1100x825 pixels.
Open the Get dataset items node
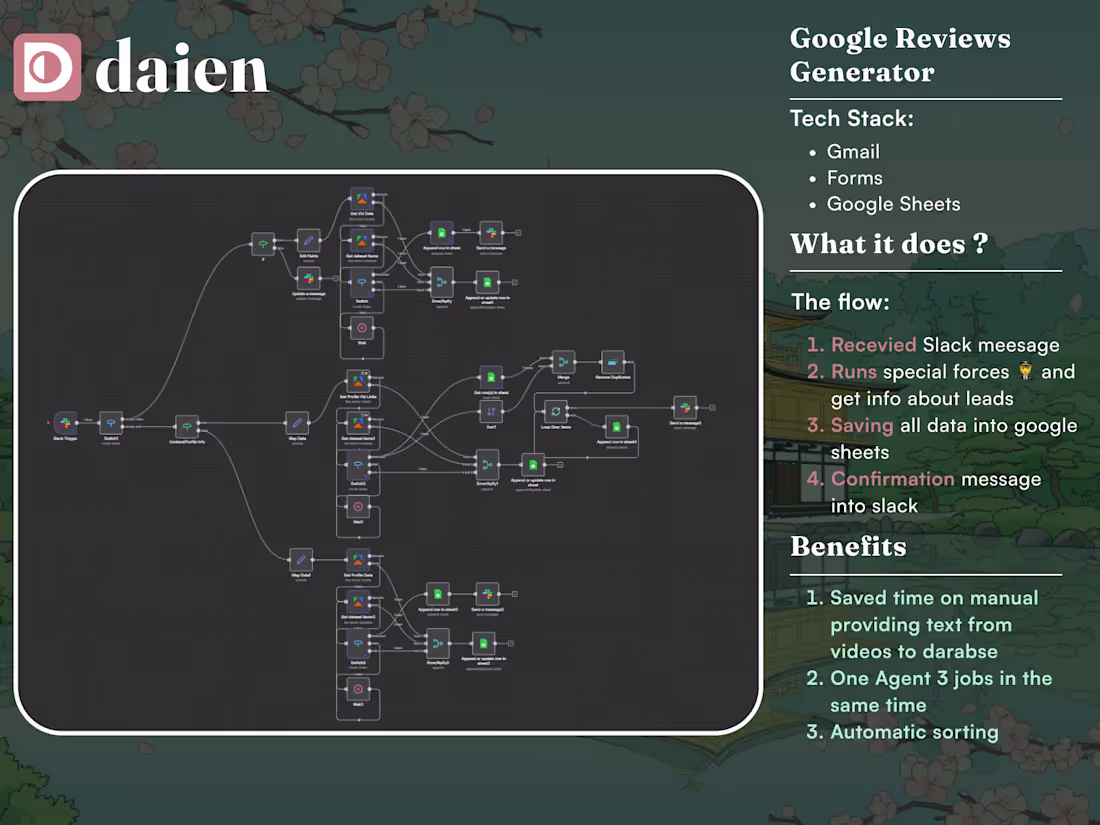coord(362,241)
